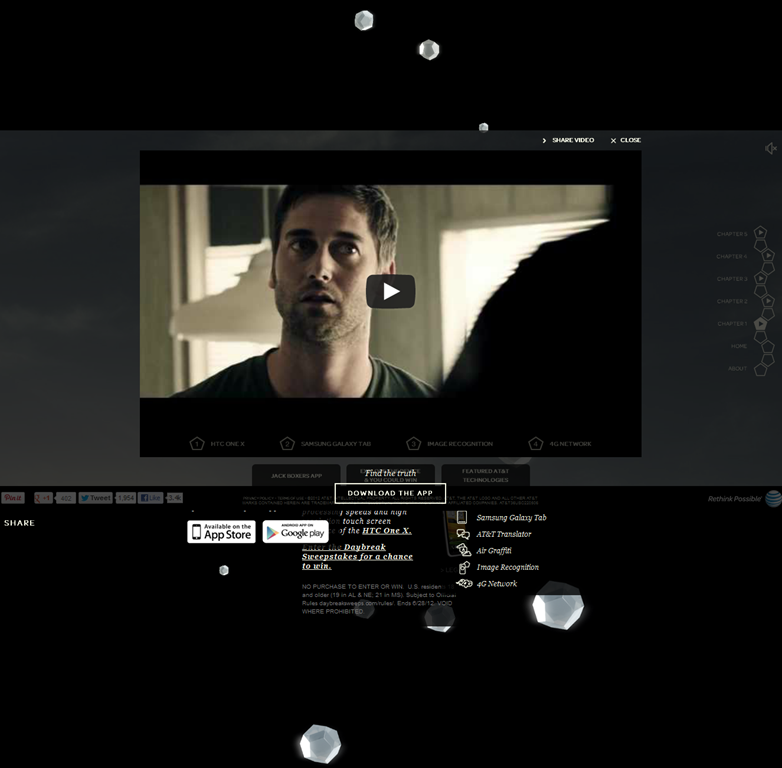The image size is (782, 768).
Task: Open Chapter 3 pentagon play icon
Action: click(x=760, y=278)
